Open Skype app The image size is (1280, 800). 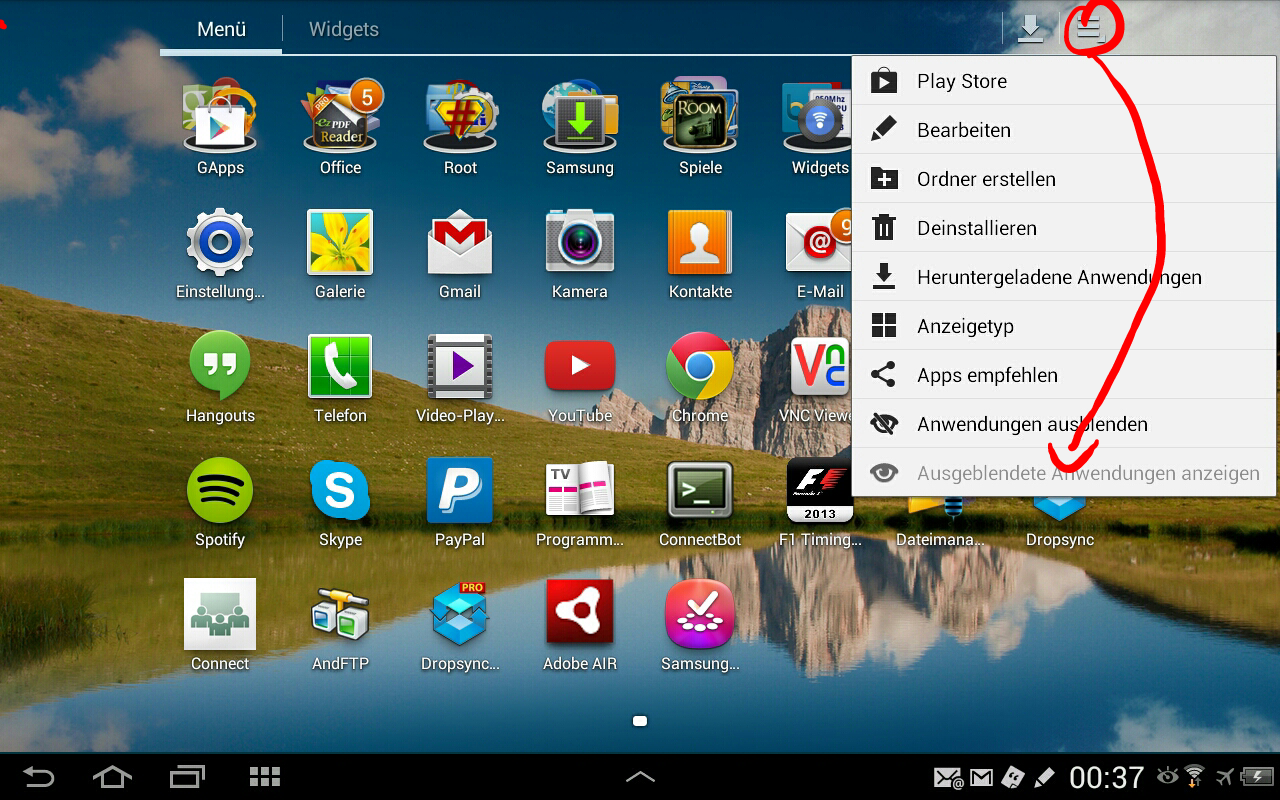340,489
